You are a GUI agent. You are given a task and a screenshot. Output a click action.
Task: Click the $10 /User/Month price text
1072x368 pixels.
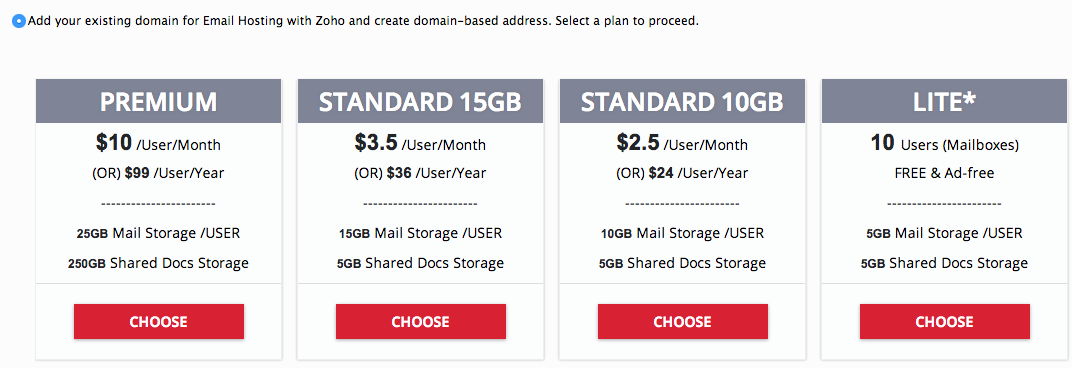(x=159, y=144)
